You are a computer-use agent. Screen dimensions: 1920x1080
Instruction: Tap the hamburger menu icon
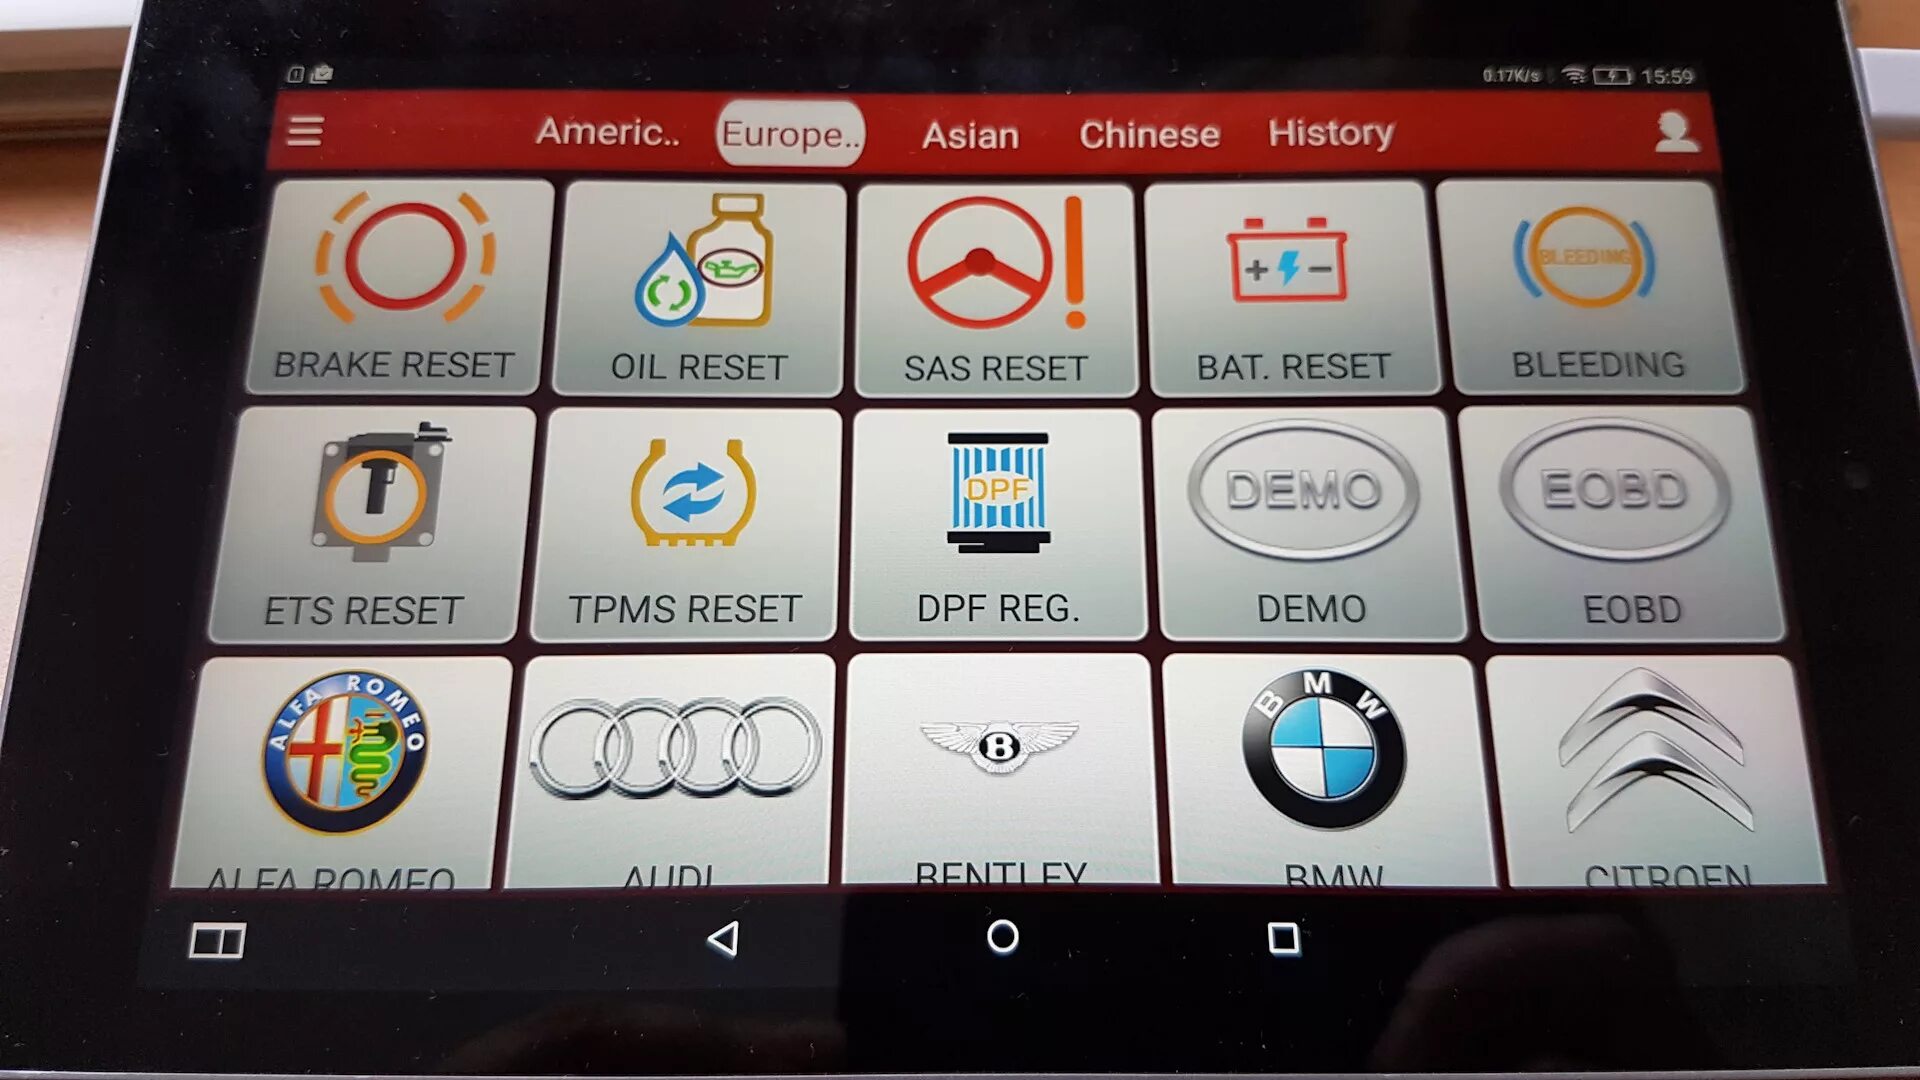pyautogui.click(x=305, y=132)
